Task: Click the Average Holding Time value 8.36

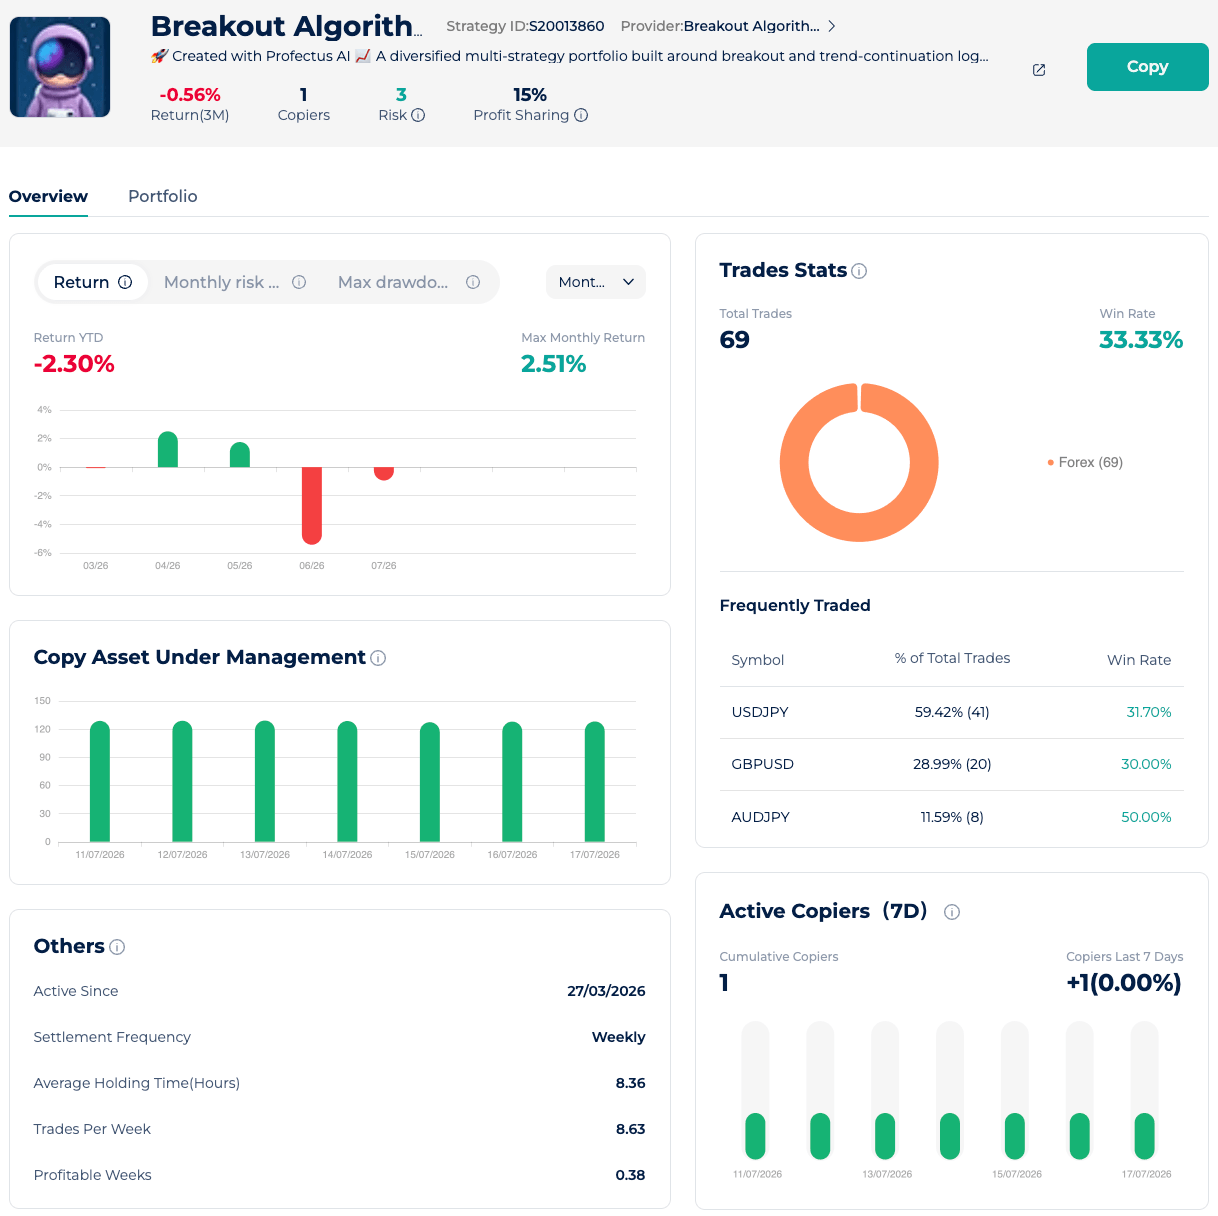Action: point(631,1083)
